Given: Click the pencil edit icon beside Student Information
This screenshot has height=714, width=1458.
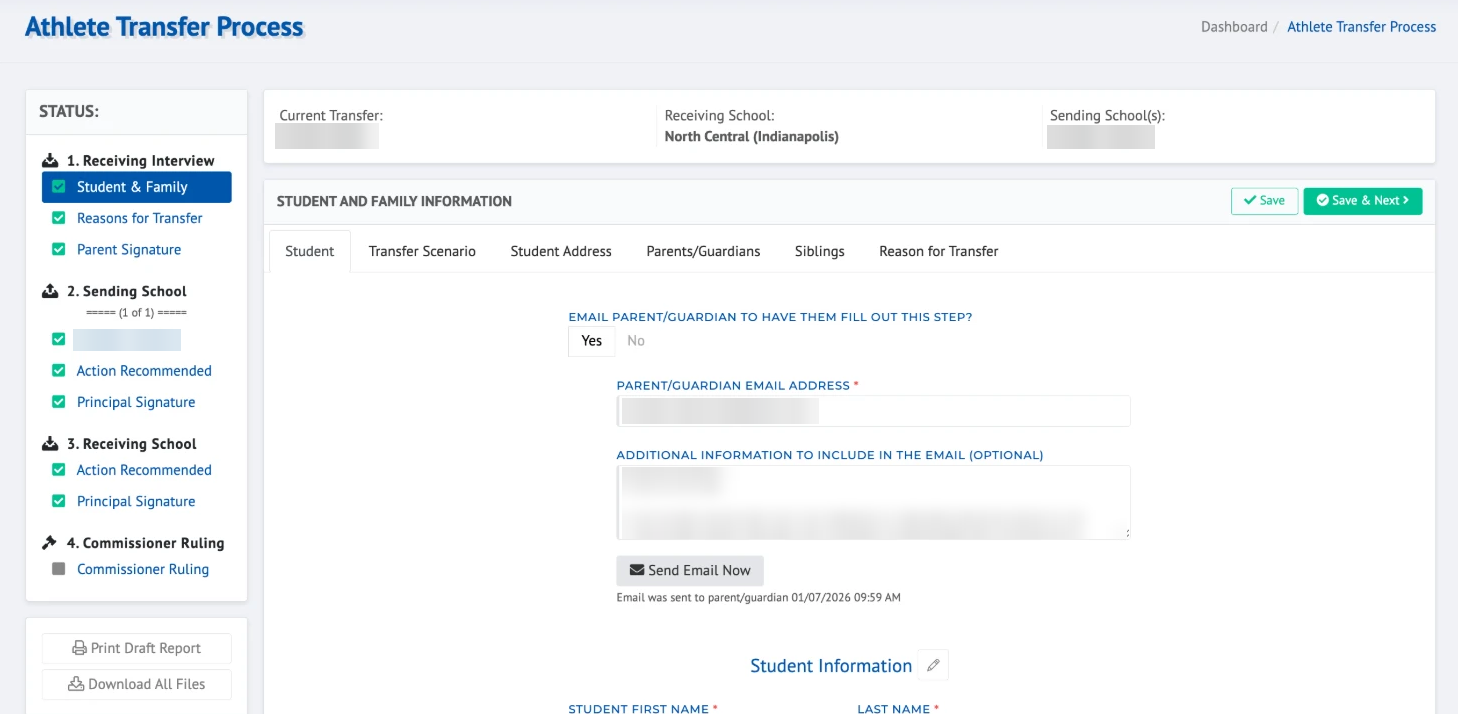Looking at the screenshot, I should [933, 665].
